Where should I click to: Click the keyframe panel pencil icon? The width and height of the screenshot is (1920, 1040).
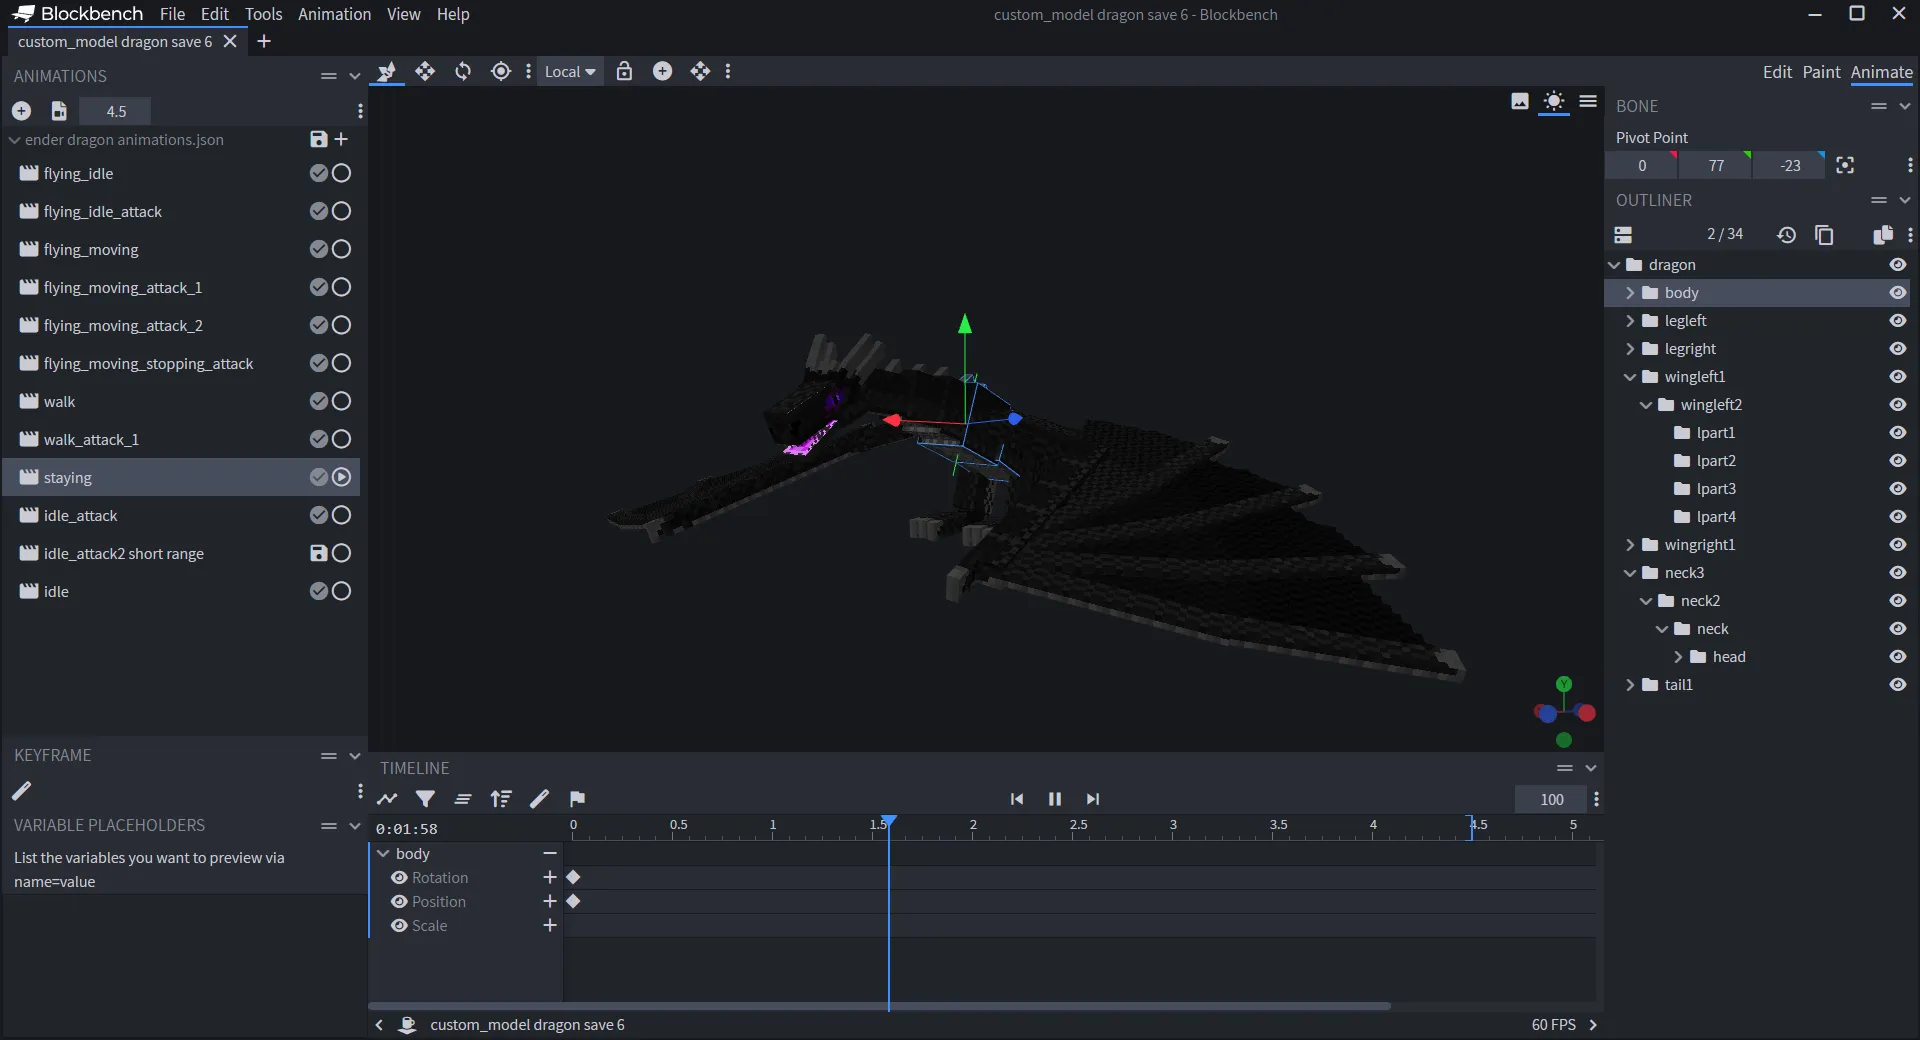(21, 791)
